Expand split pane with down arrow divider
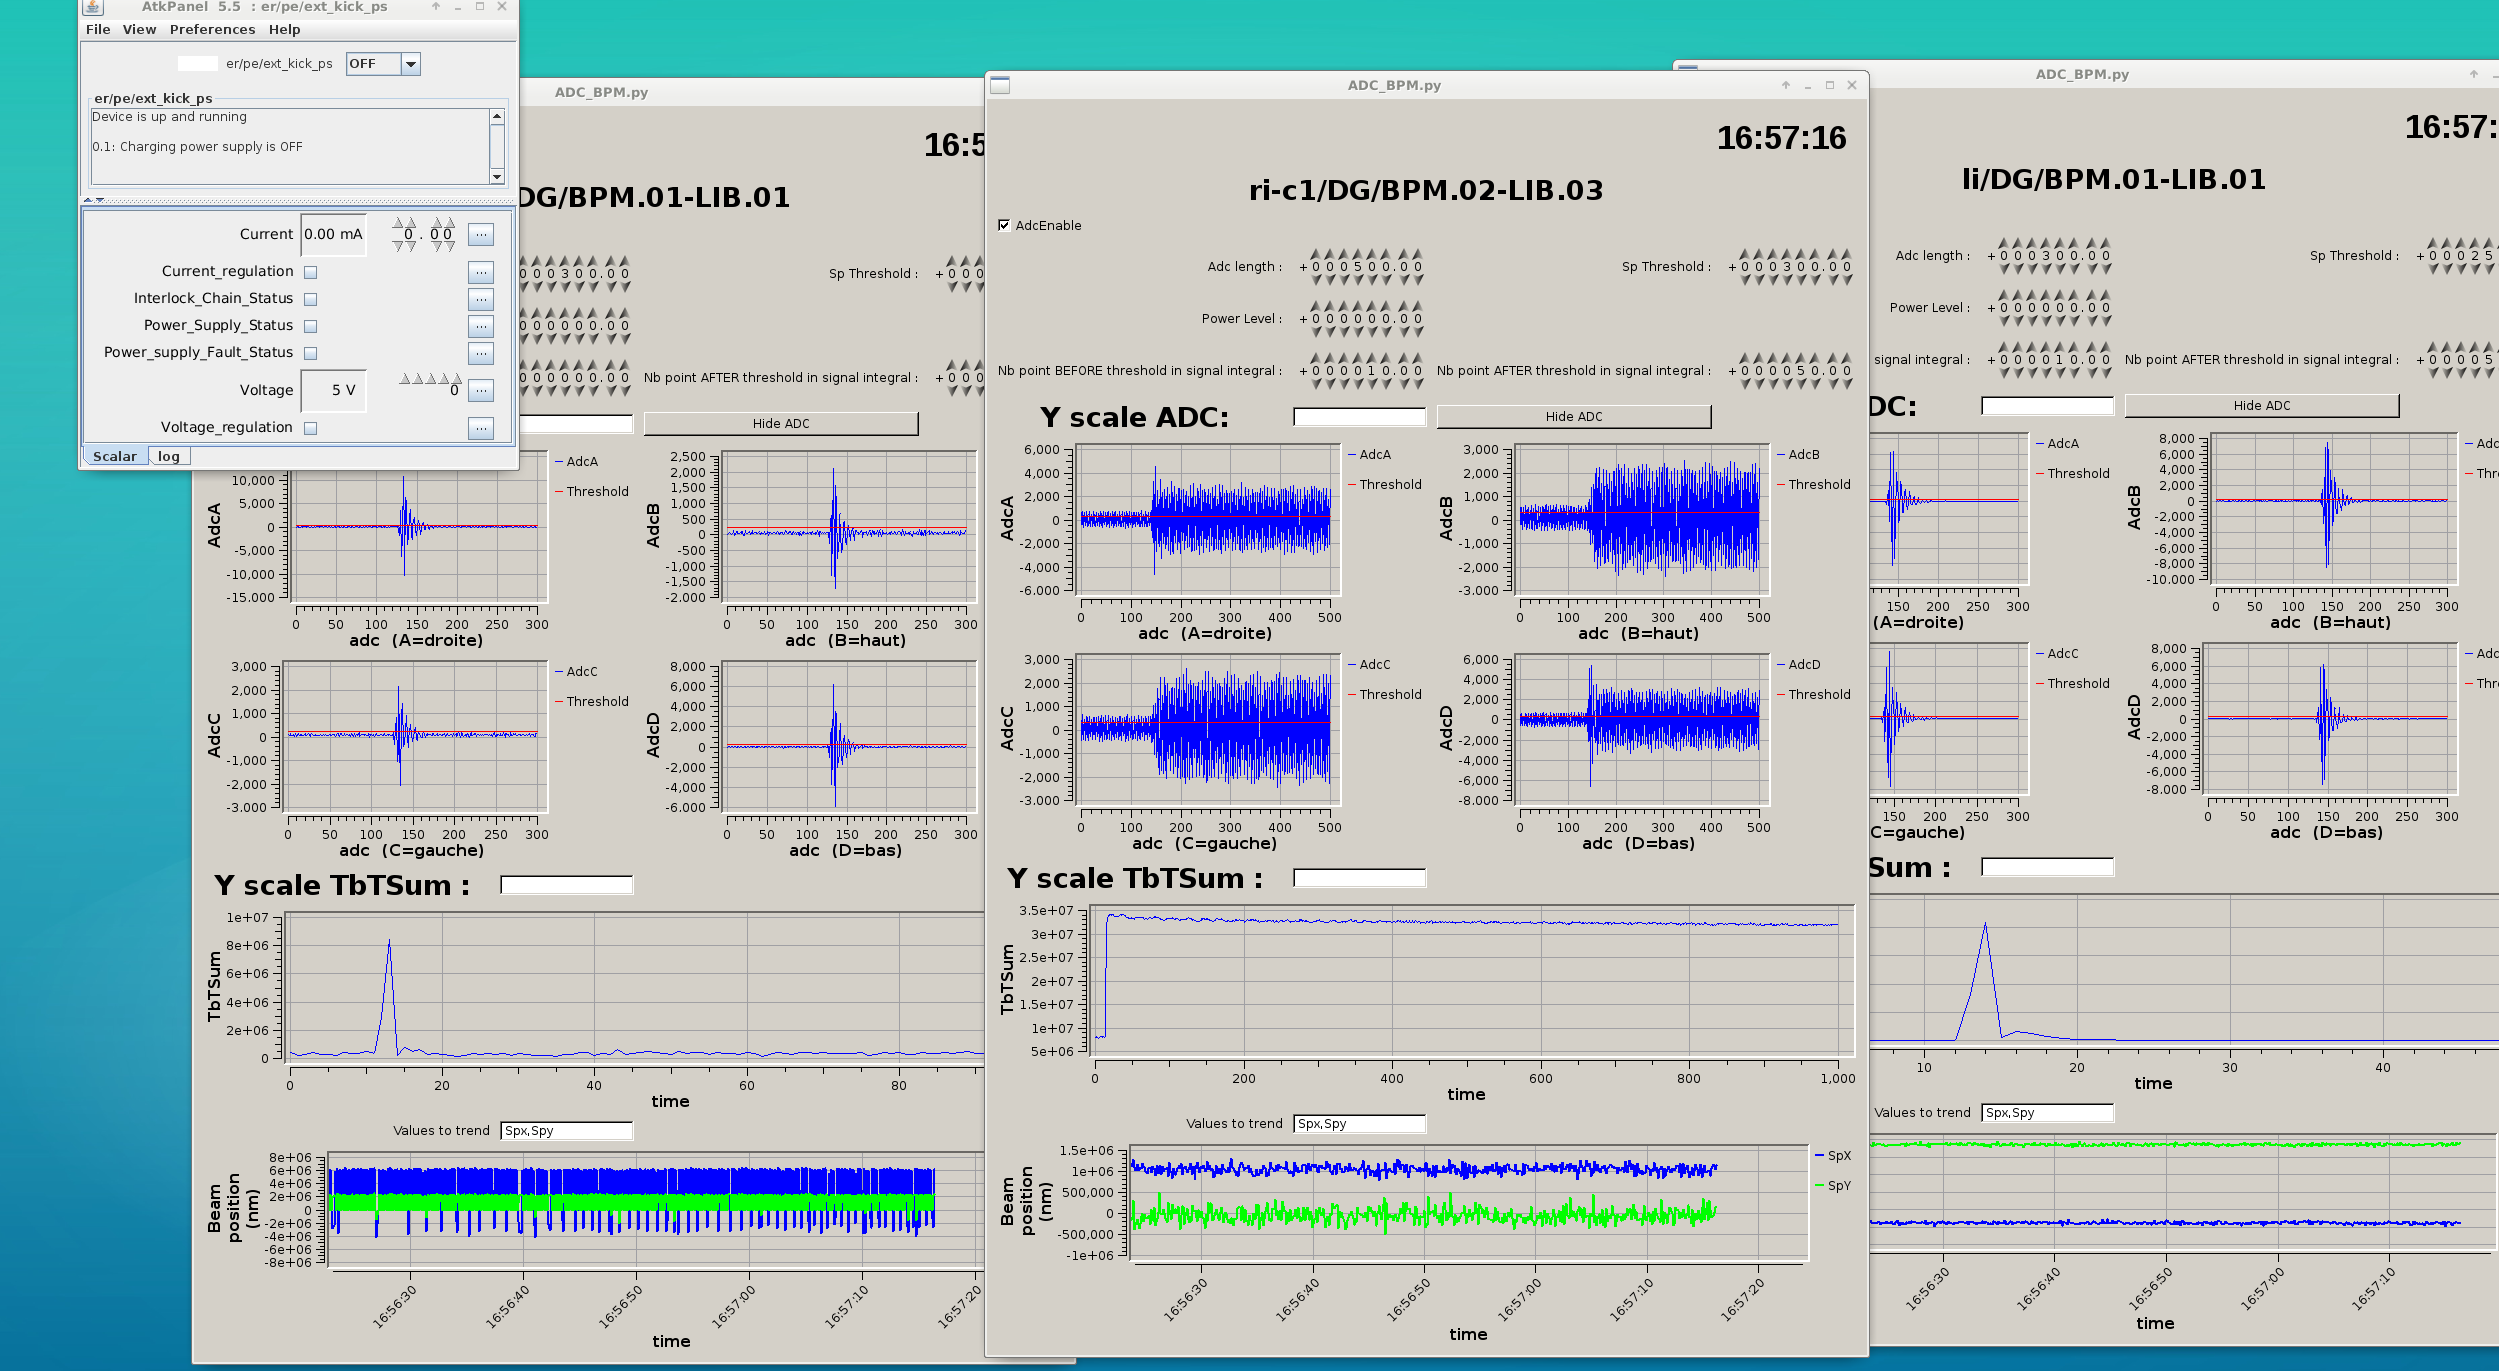The width and height of the screenshot is (2499, 1371). (99, 200)
